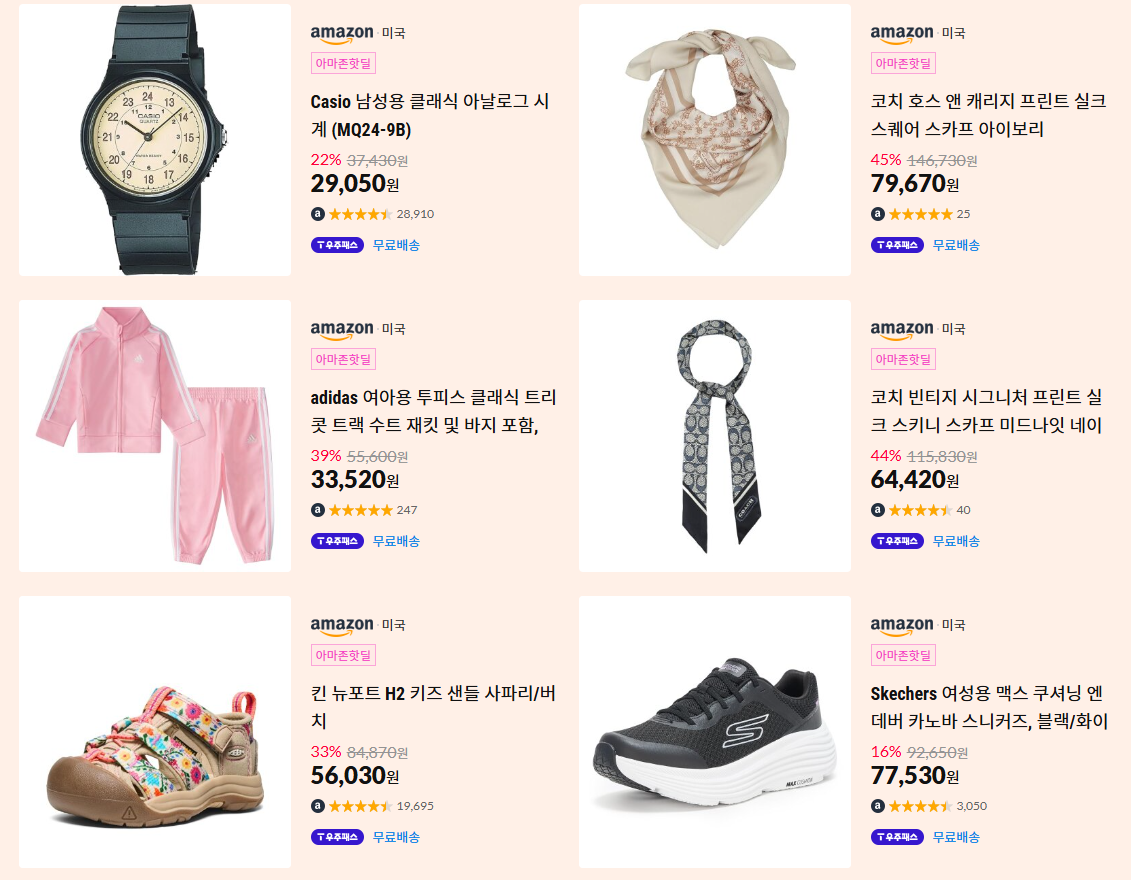View the pink adidas tracksuit thumbnail
Screen dimensions: 1131x880
pos(154,436)
